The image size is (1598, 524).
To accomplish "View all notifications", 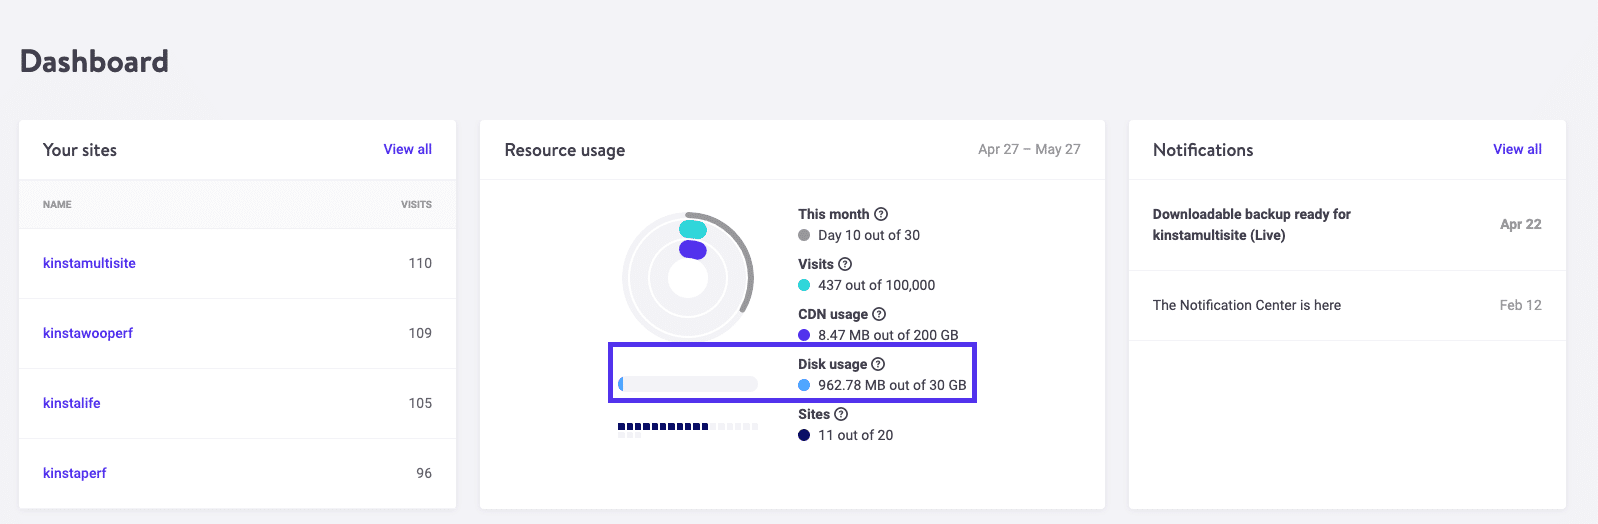I will tap(1517, 149).
